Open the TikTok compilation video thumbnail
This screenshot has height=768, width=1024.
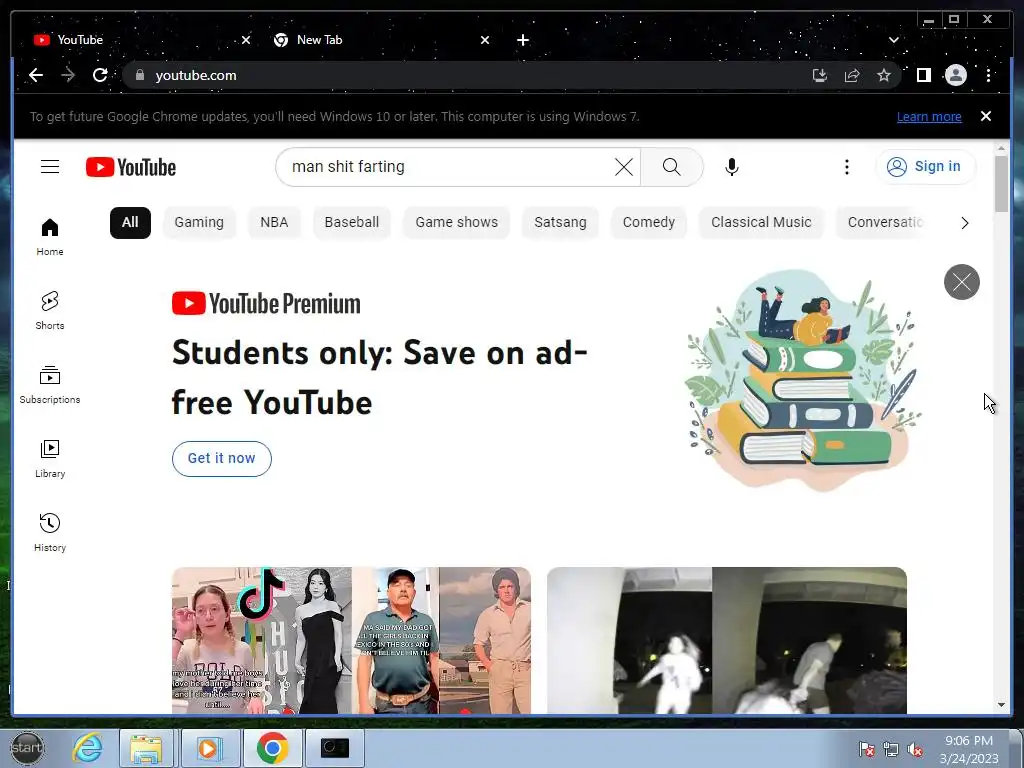coord(351,640)
